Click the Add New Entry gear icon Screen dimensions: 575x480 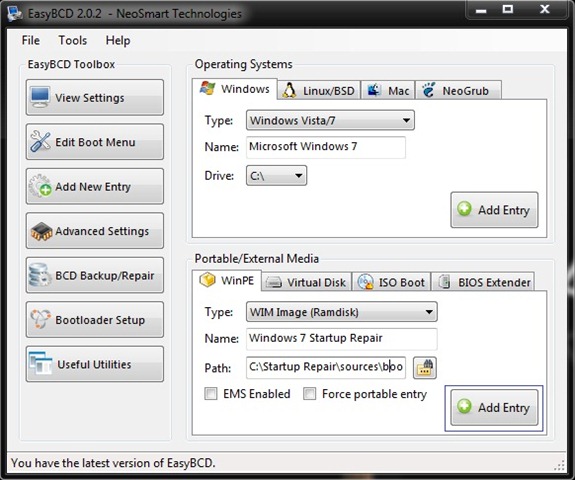(40, 186)
